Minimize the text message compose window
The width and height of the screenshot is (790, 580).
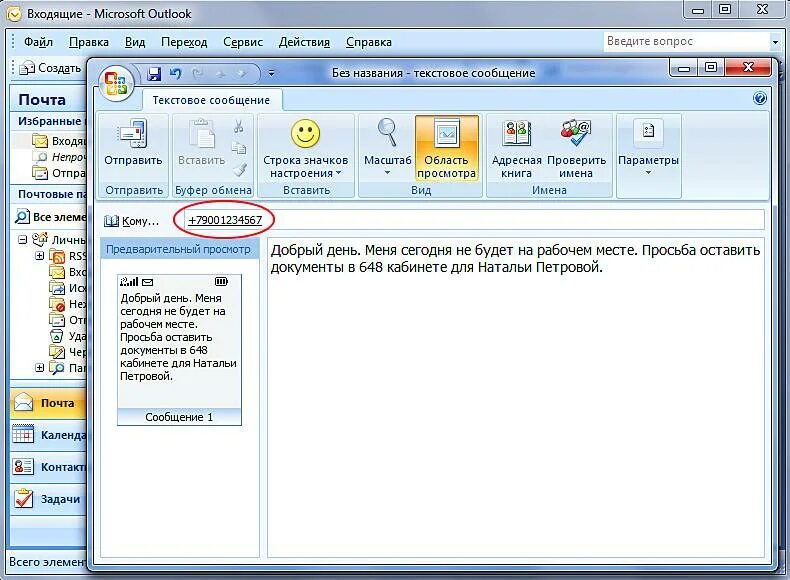pyautogui.click(x=684, y=68)
